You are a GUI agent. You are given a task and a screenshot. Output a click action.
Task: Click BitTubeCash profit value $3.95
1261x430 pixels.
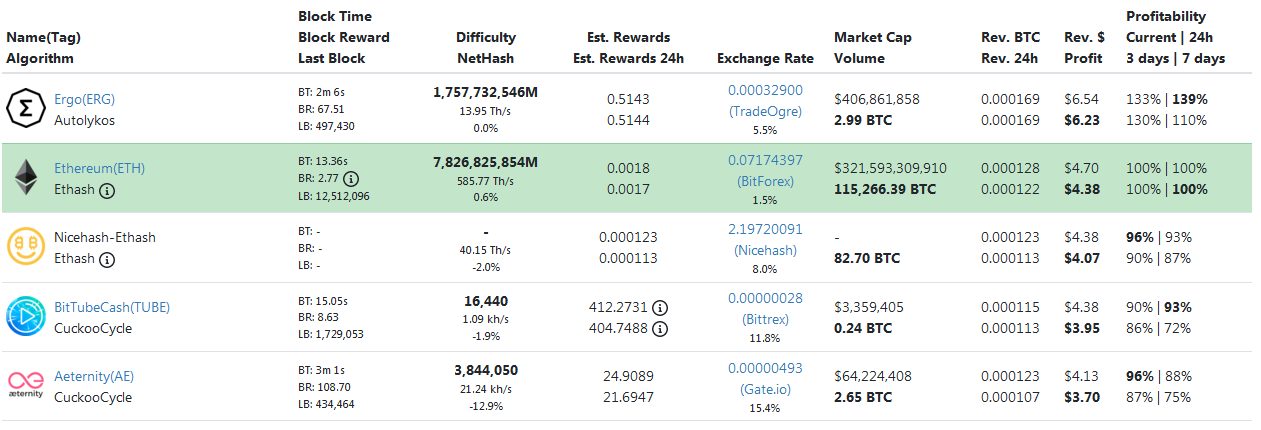pos(1082,328)
